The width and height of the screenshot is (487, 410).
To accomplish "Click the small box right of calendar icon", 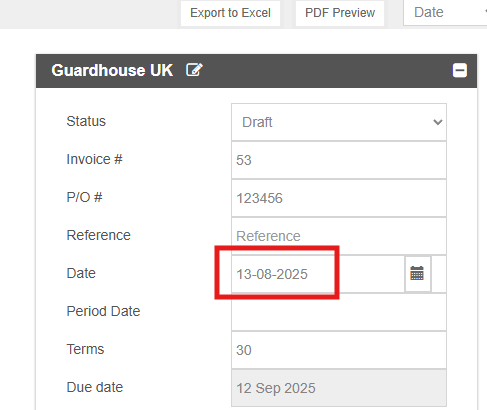I will pyautogui.click(x=439, y=274).
